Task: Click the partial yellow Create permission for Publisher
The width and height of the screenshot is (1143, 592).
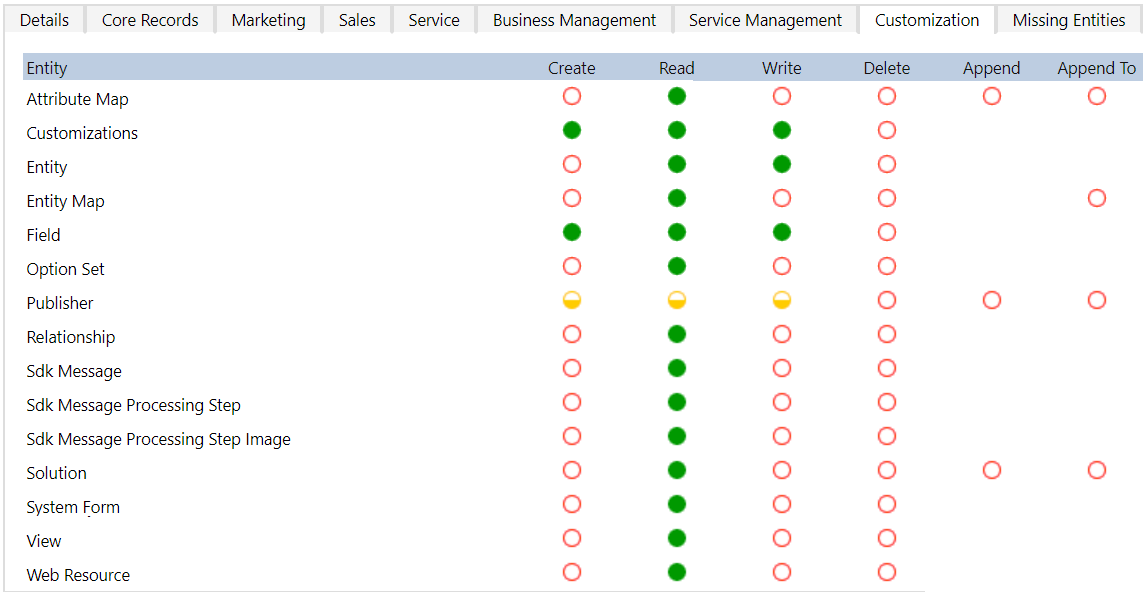Action: point(571,300)
